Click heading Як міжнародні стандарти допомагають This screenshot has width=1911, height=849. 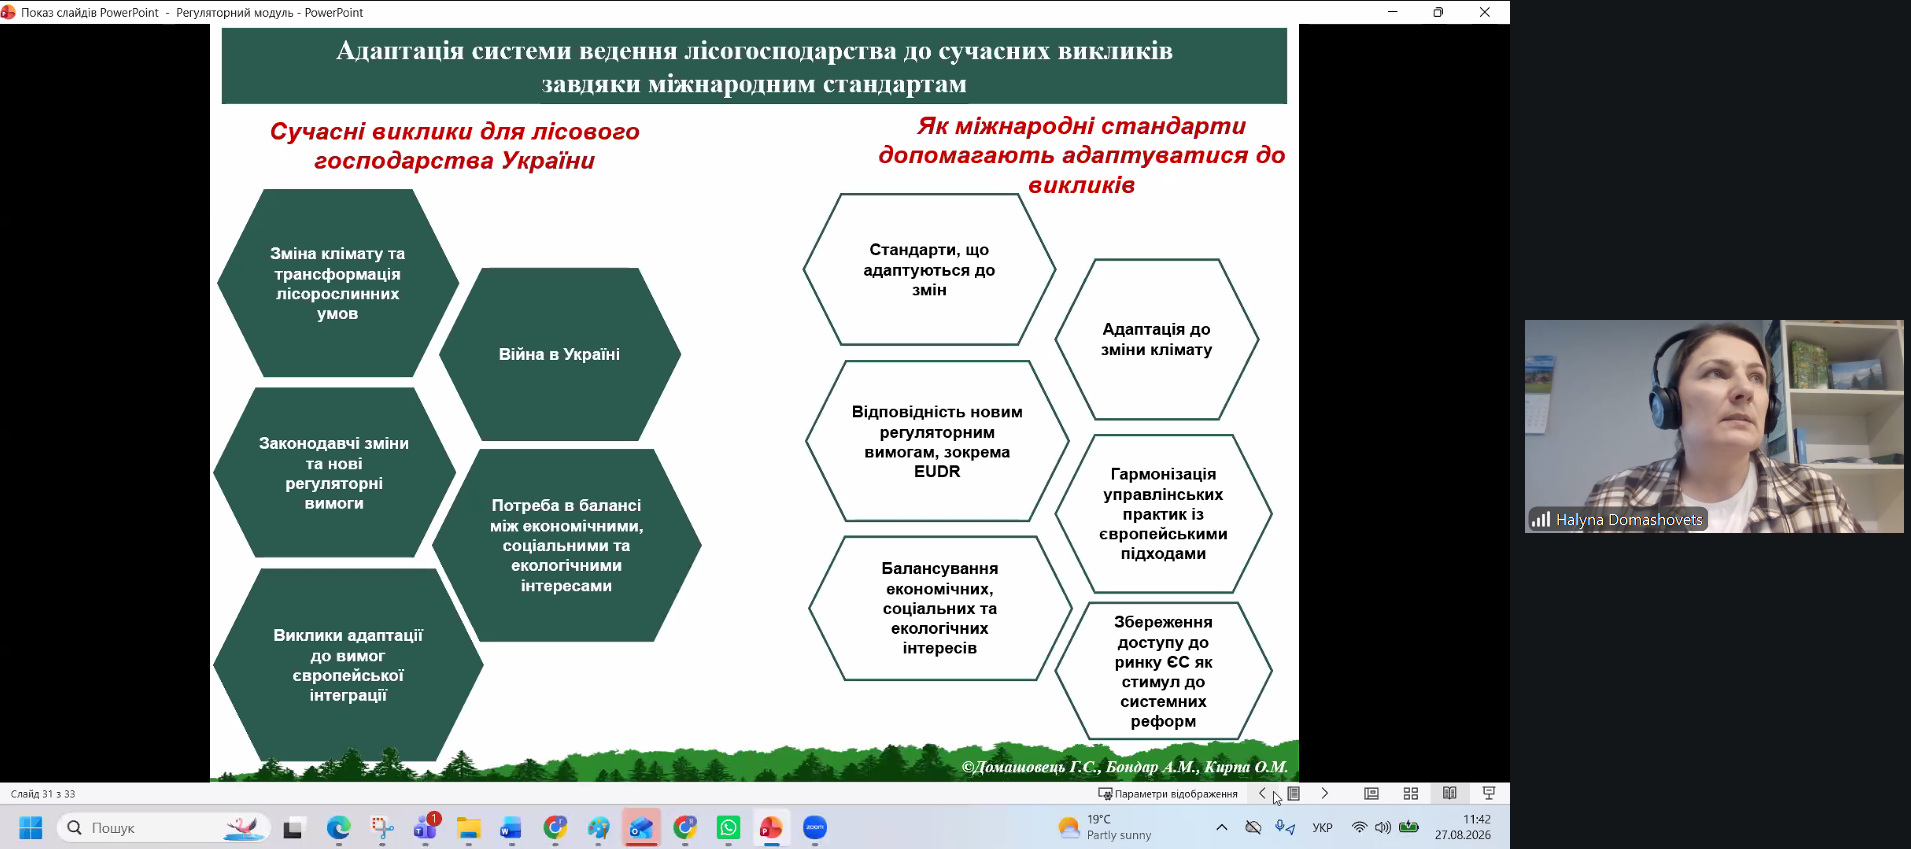point(1081,155)
